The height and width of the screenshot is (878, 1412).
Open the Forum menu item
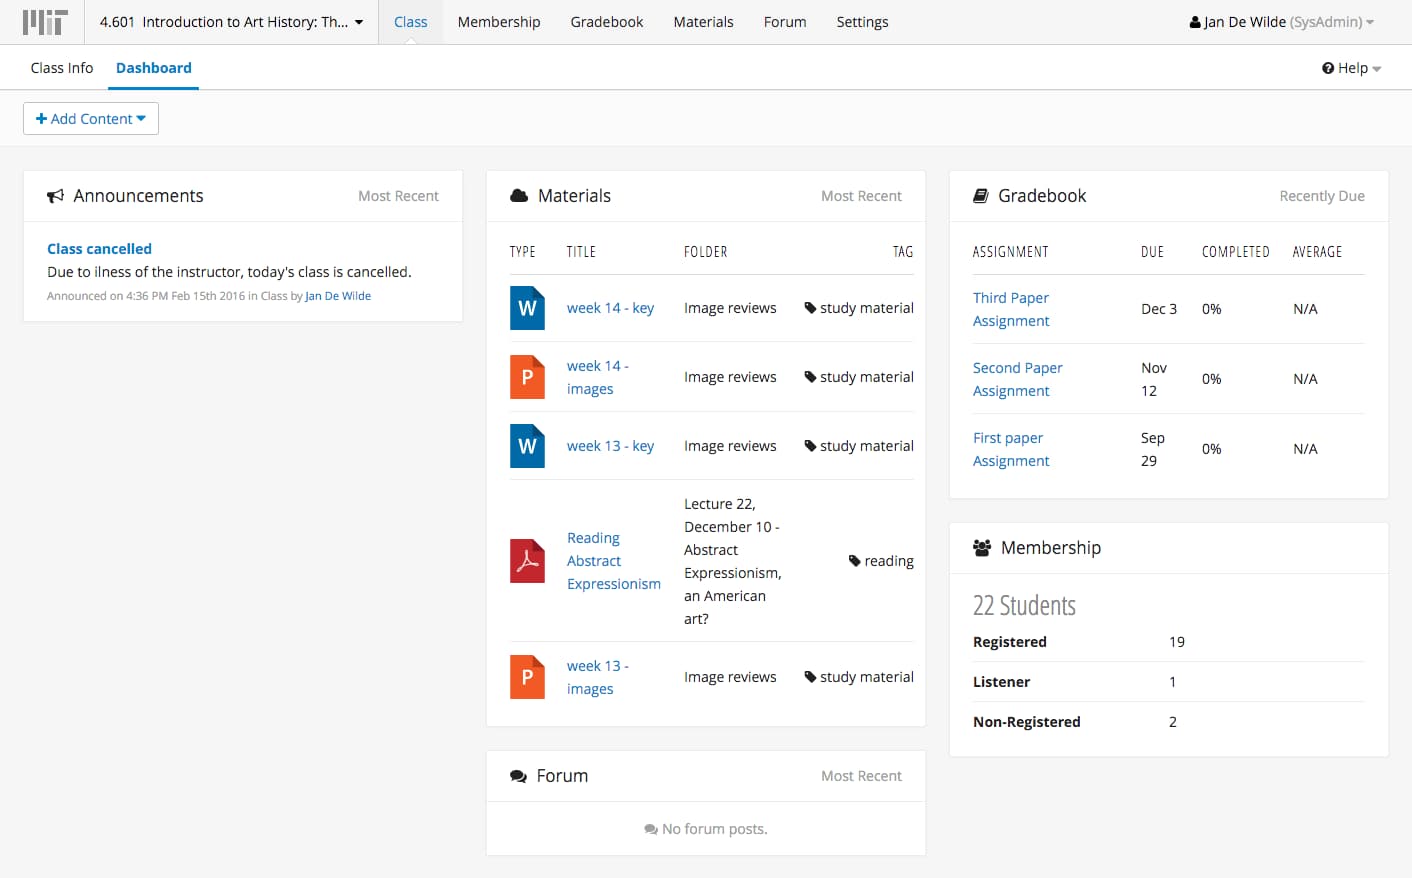pyautogui.click(x=784, y=22)
